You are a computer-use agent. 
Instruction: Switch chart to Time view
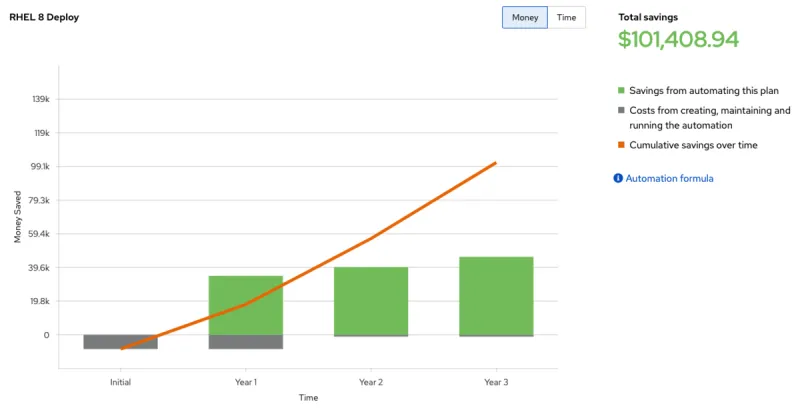[x=566, y=17]
